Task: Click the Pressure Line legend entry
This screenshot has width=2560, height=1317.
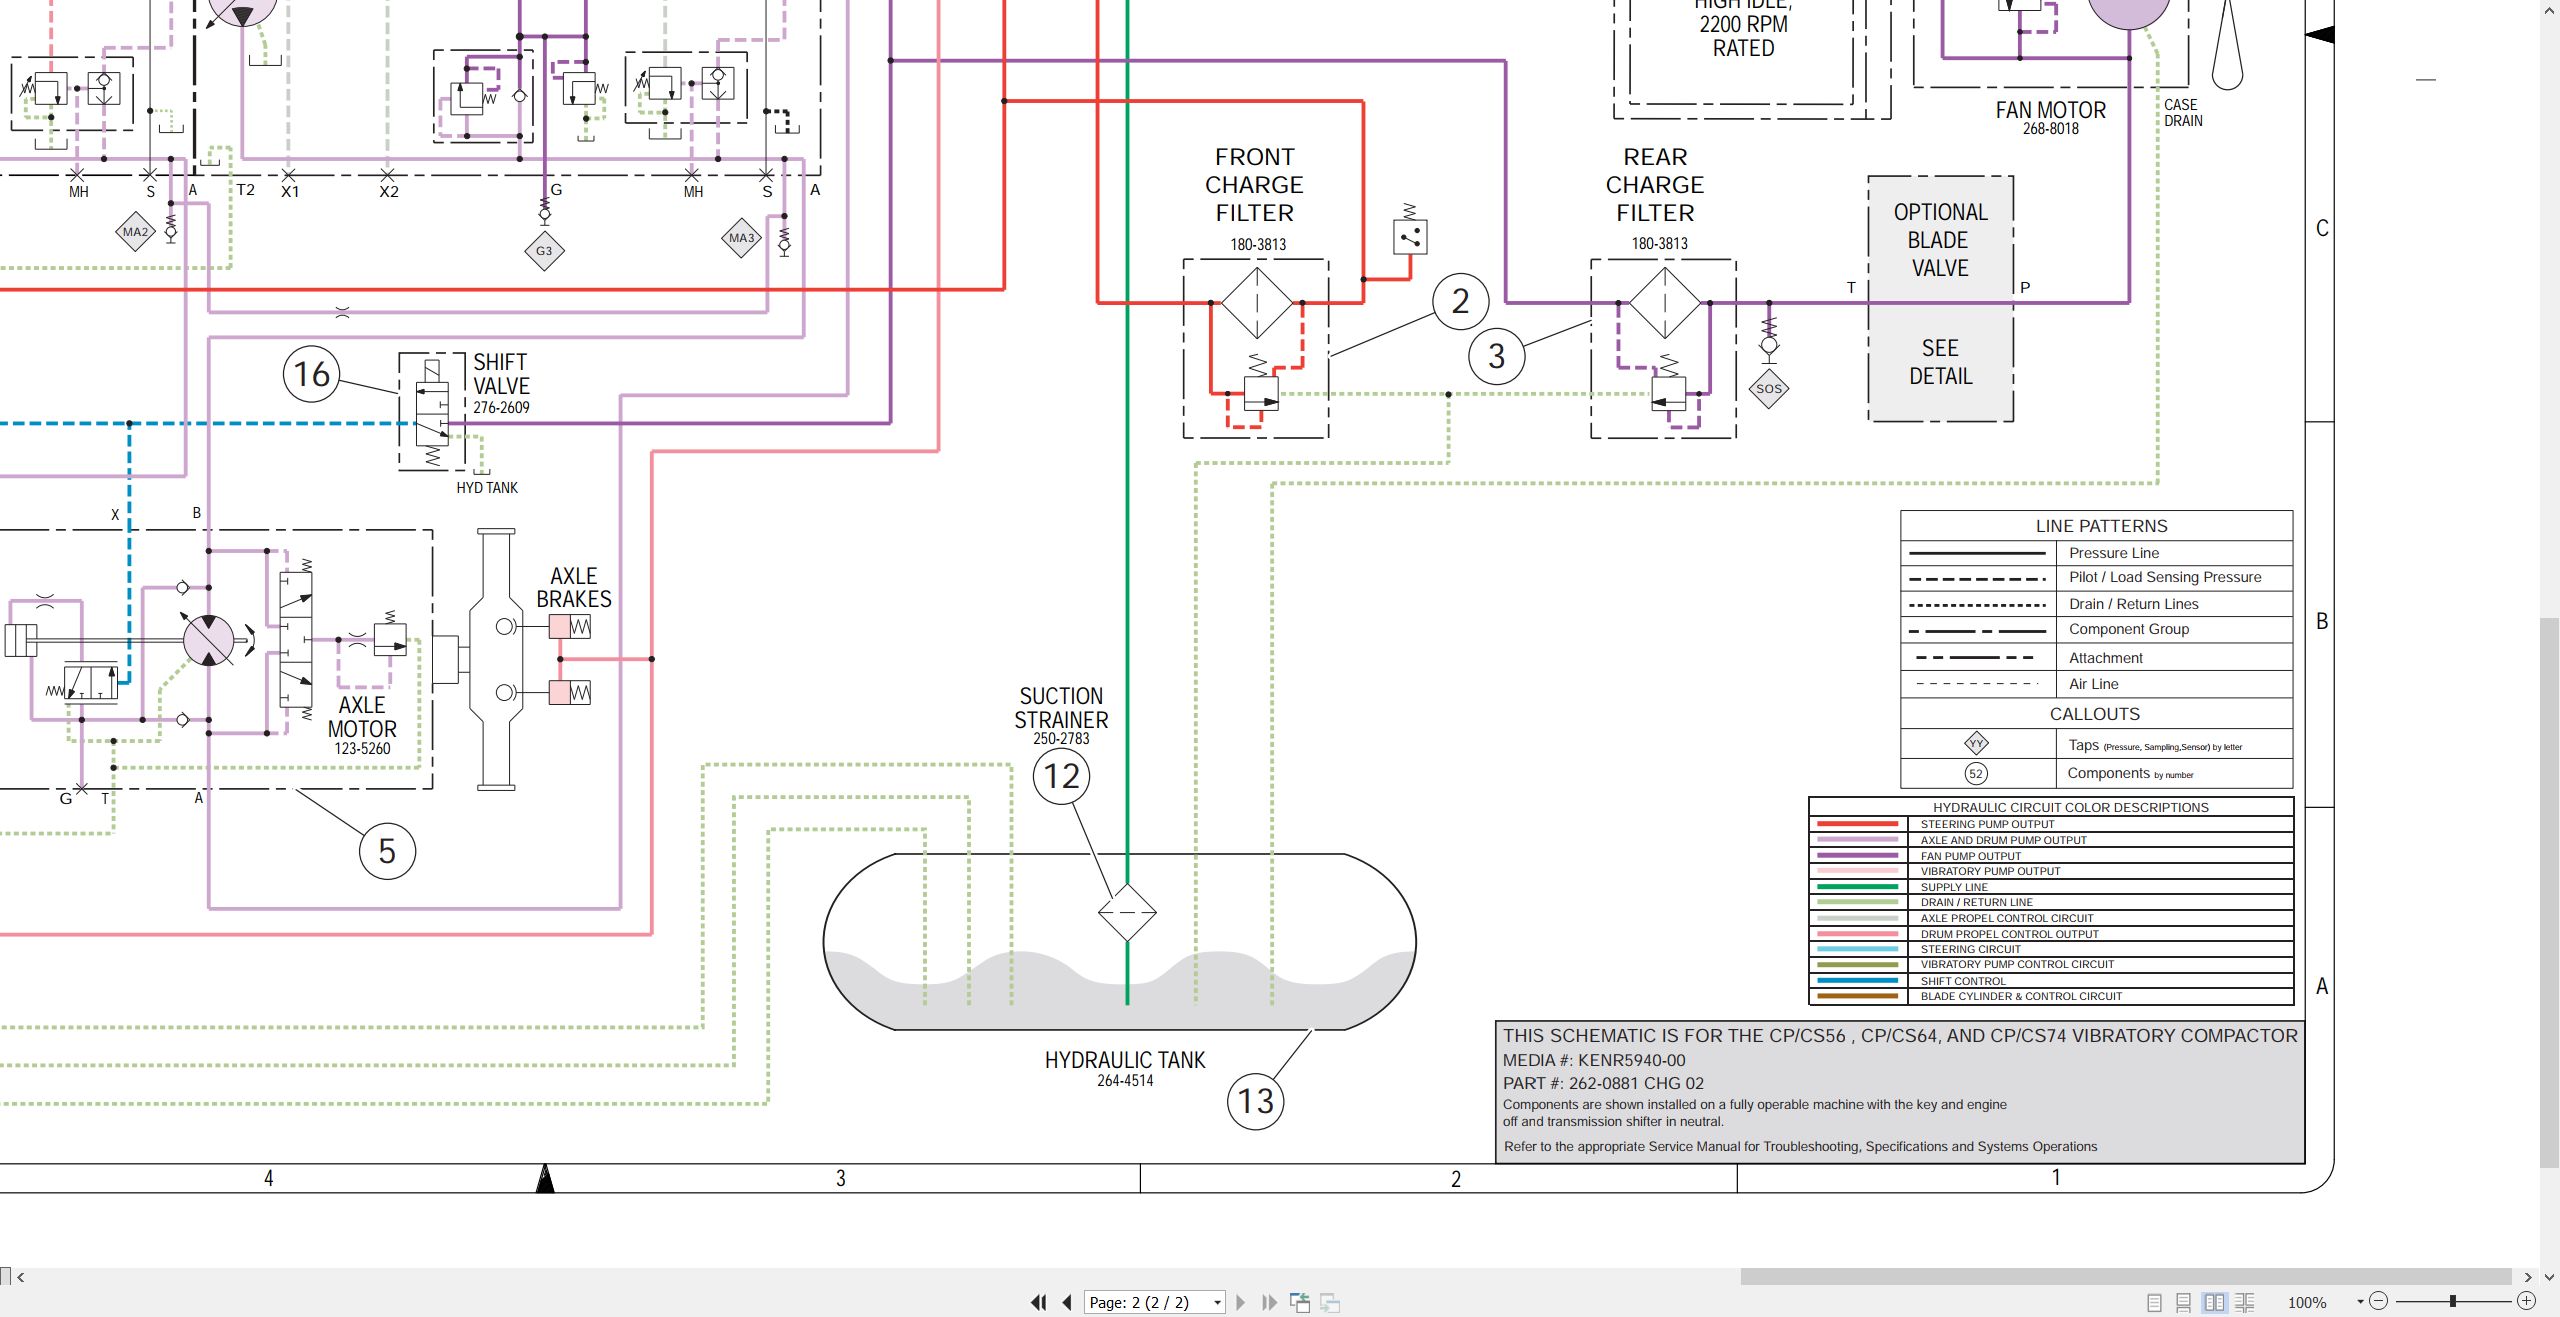Action: [2114, 553]
